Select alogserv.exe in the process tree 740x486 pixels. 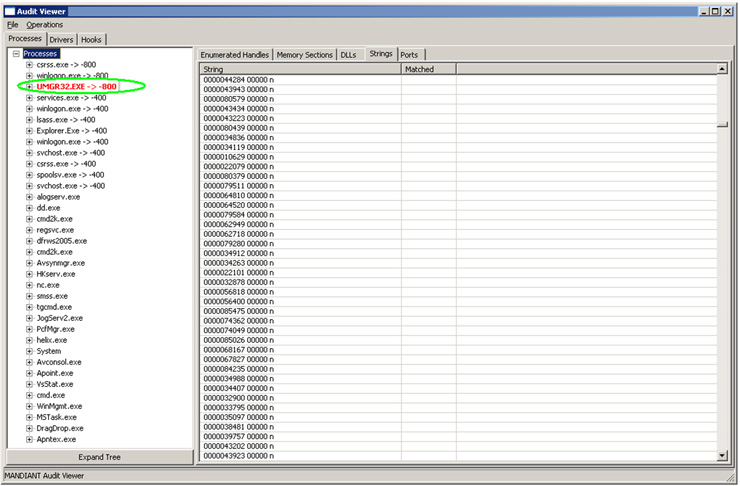[59, 197]
